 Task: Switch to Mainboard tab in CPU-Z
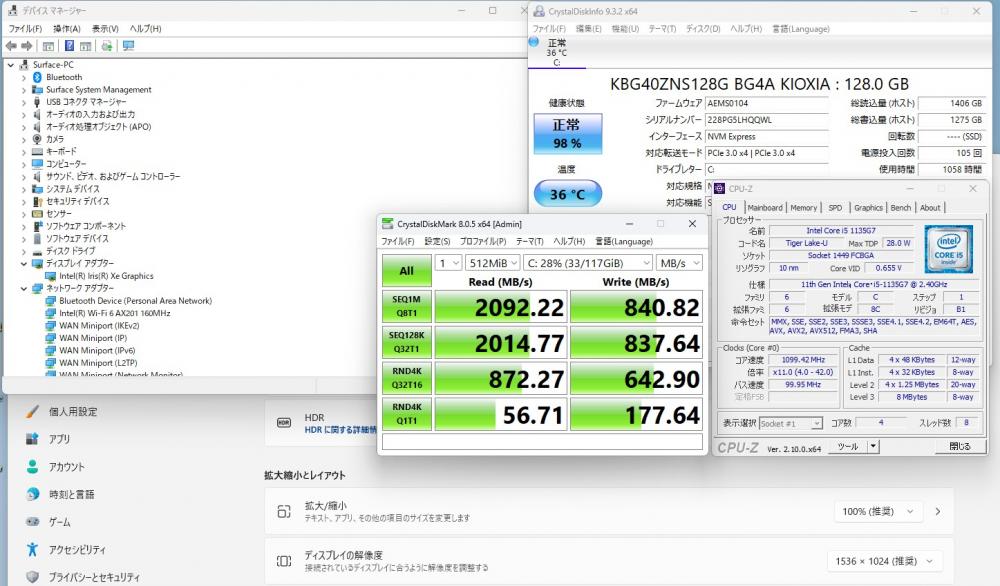tap(765, 208)
